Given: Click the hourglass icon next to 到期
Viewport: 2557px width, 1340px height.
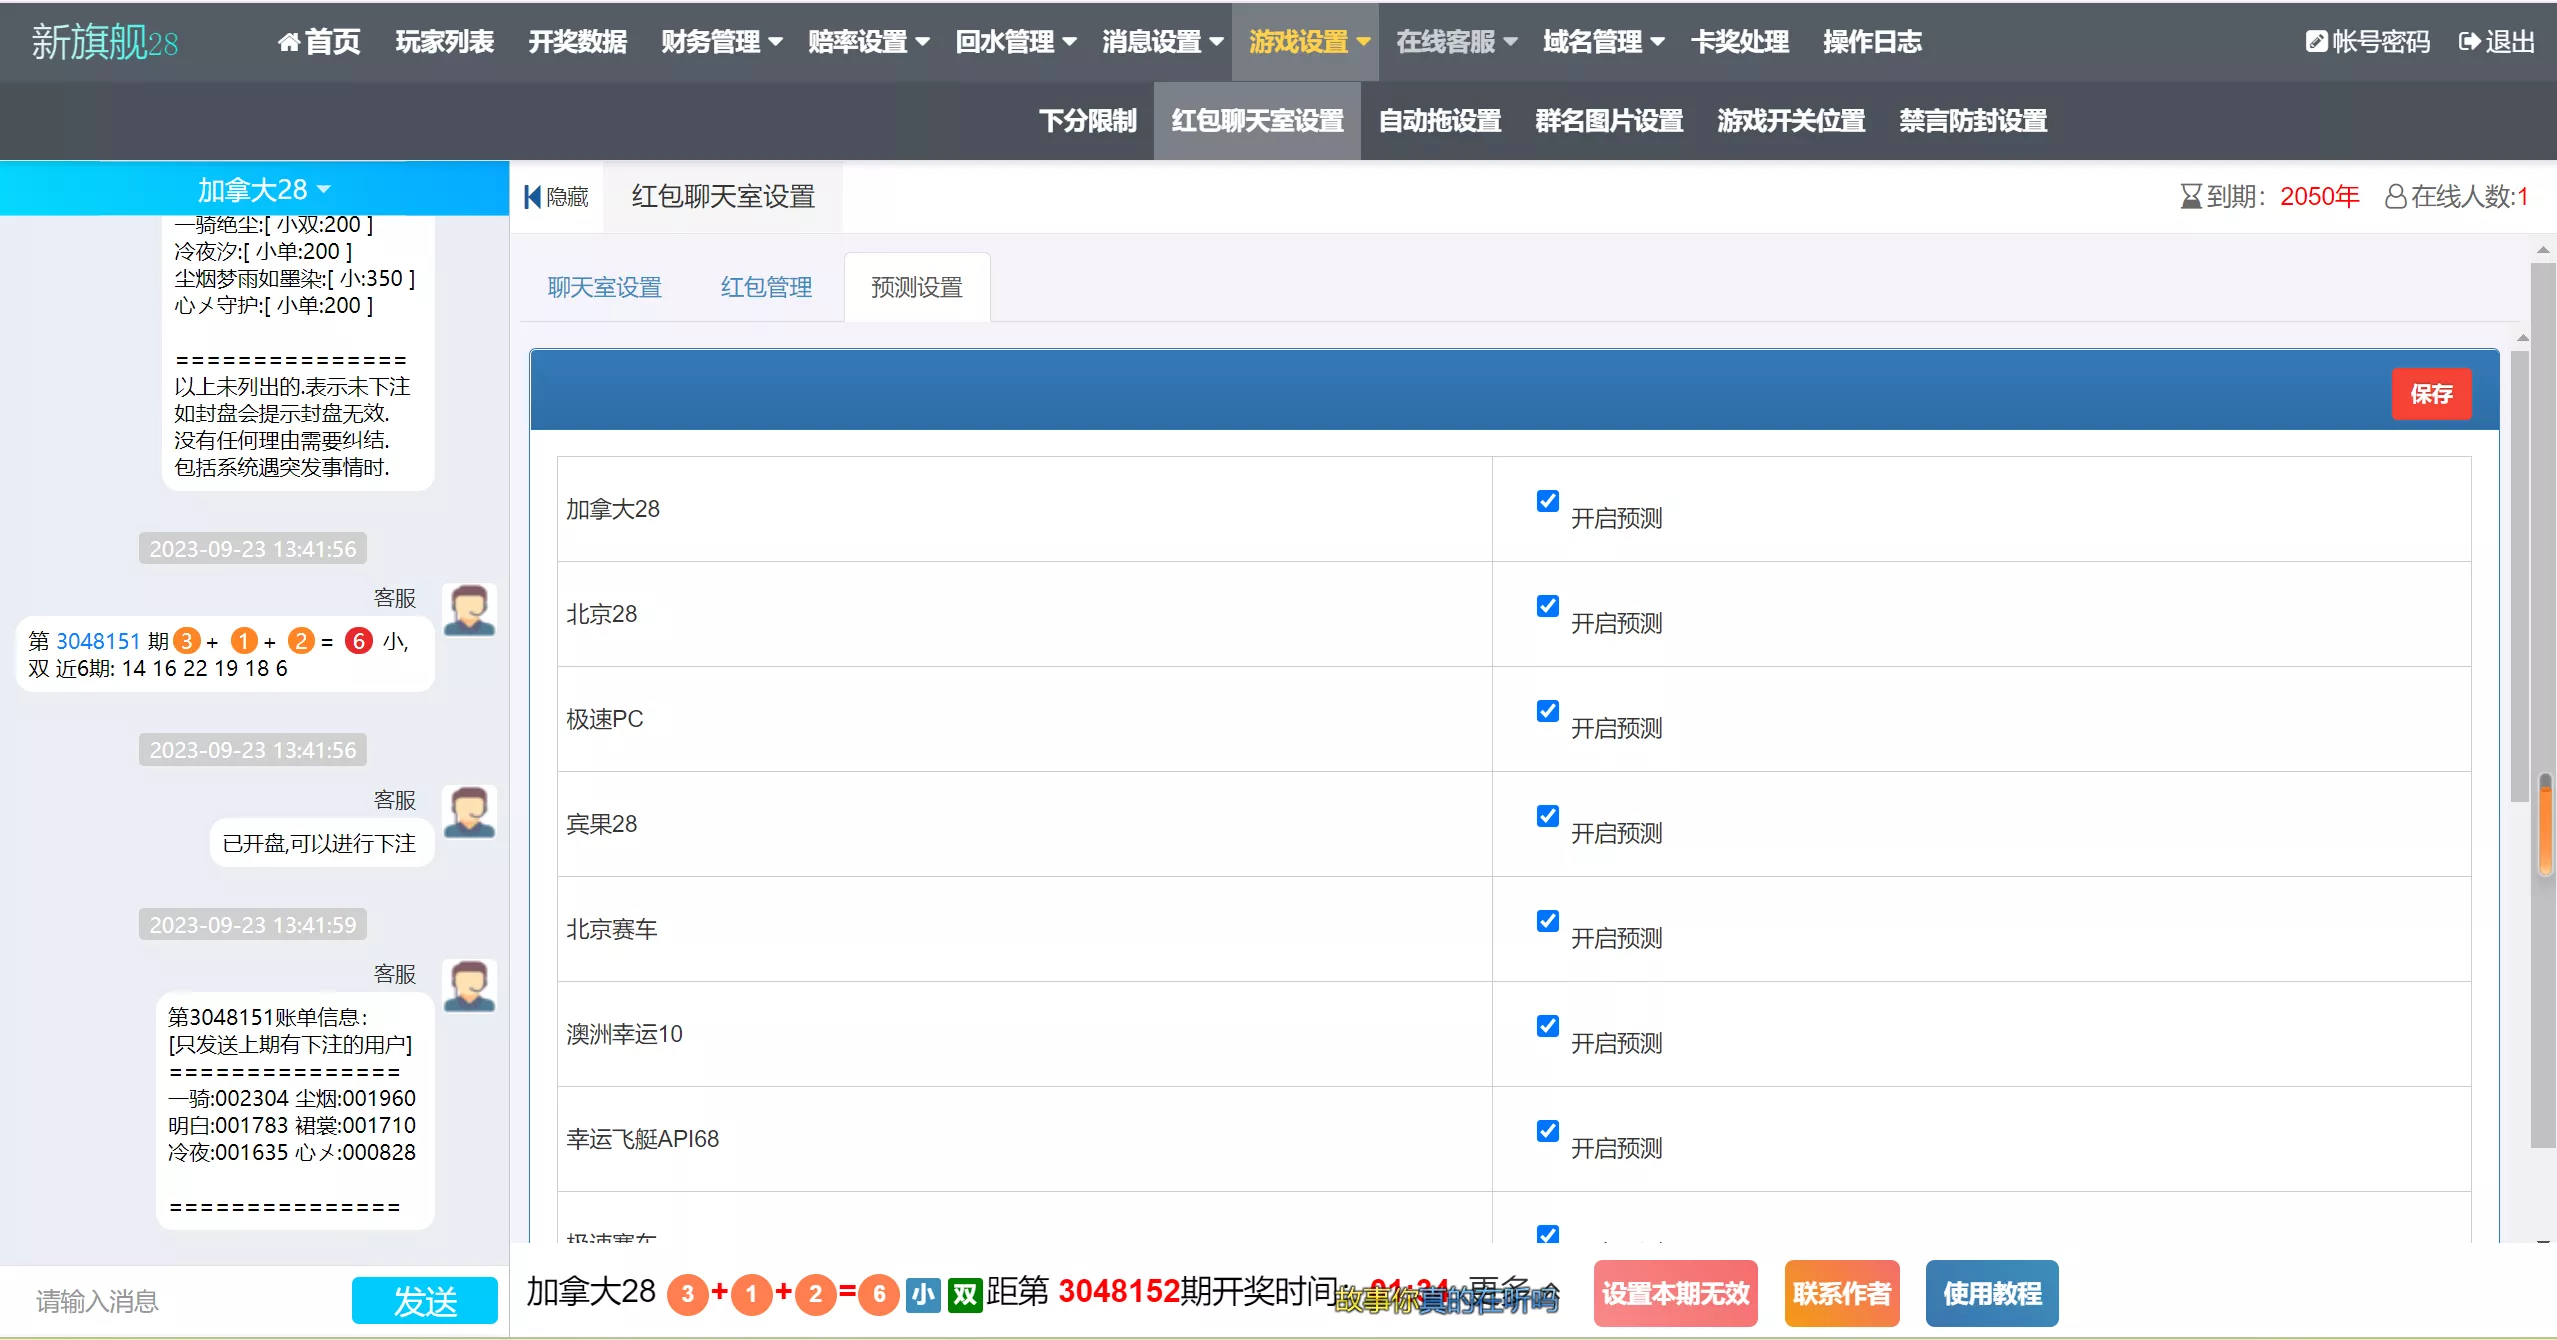Looking at the screenshot, I should (2191, 195).
